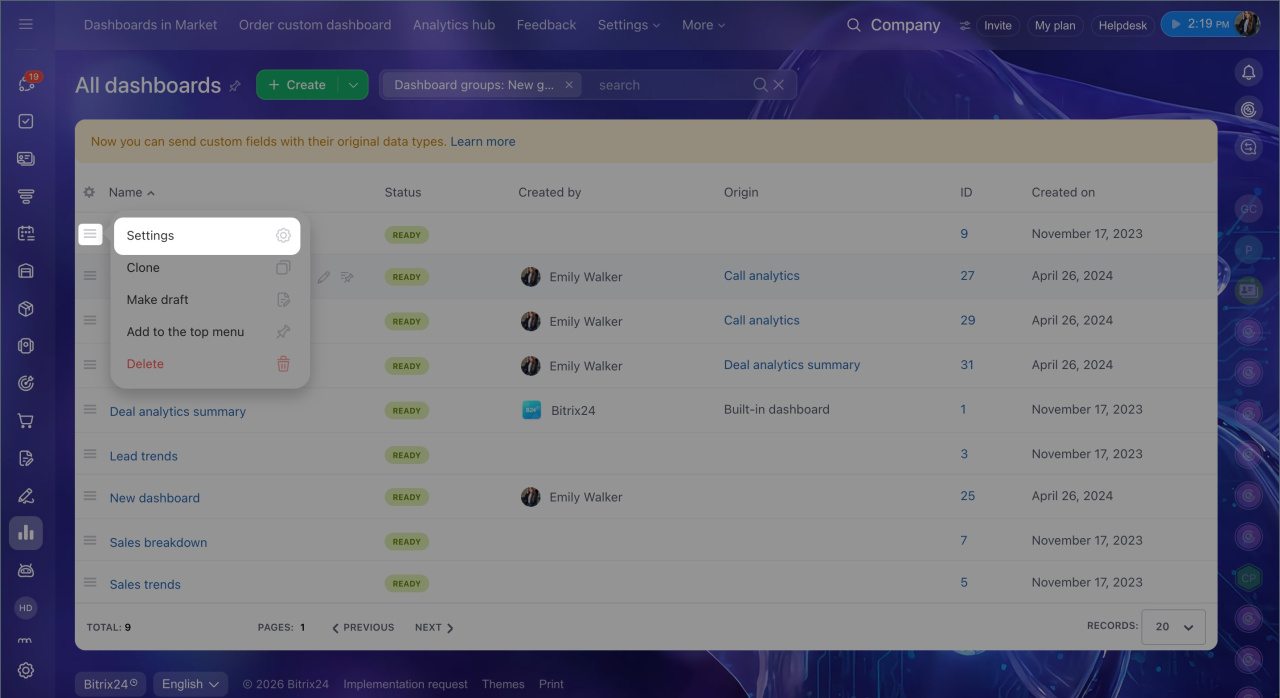Image resolution: width=1280 pixels, height=698 pixels.
Task: Open the notifications bell icon
Action: click(1248, 72)
